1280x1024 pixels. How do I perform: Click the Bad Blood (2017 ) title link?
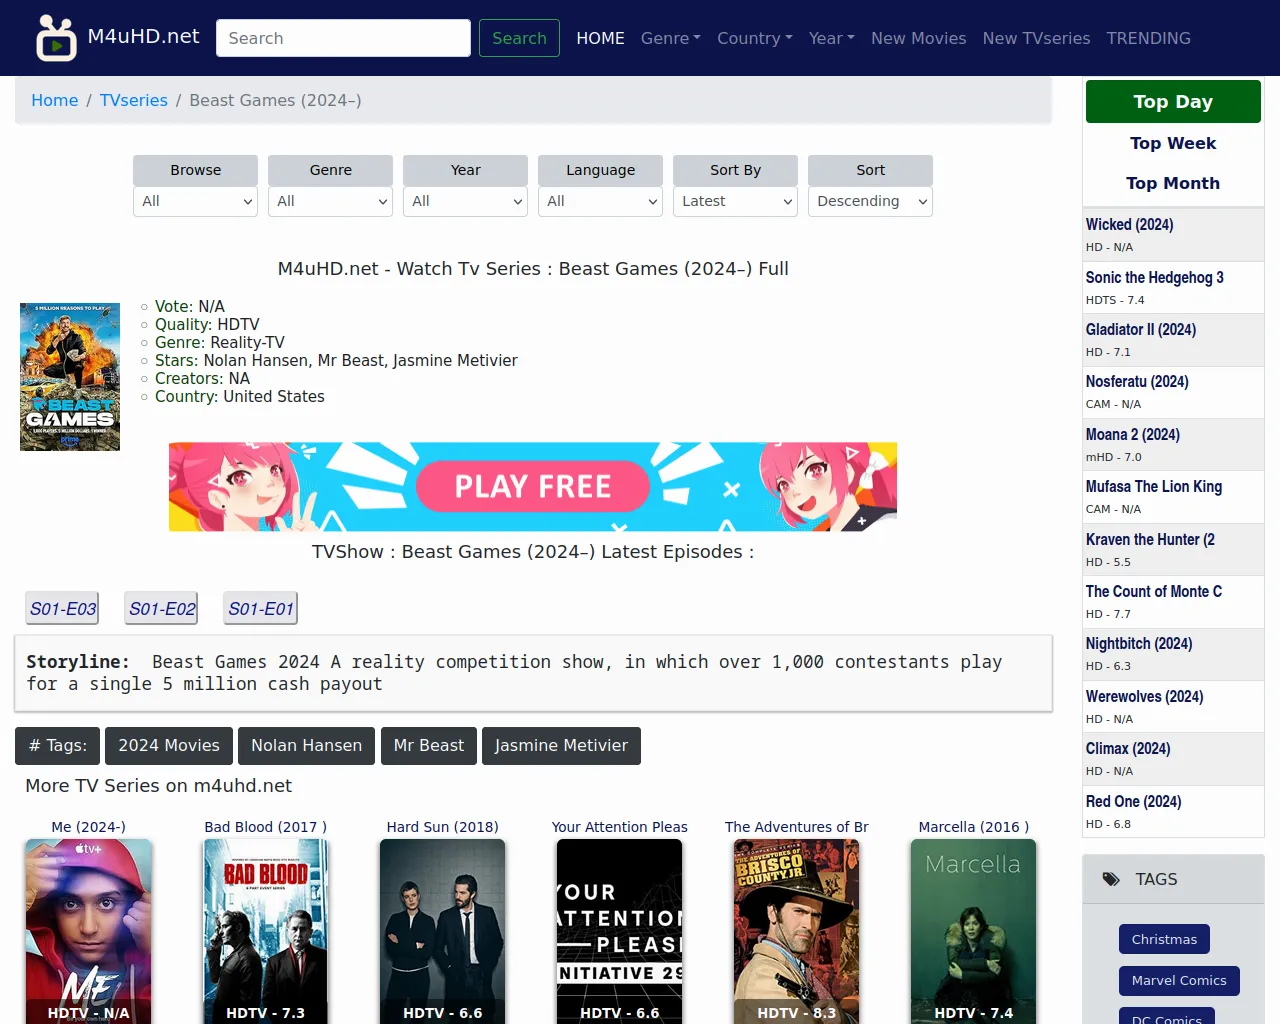pos(266,827)
